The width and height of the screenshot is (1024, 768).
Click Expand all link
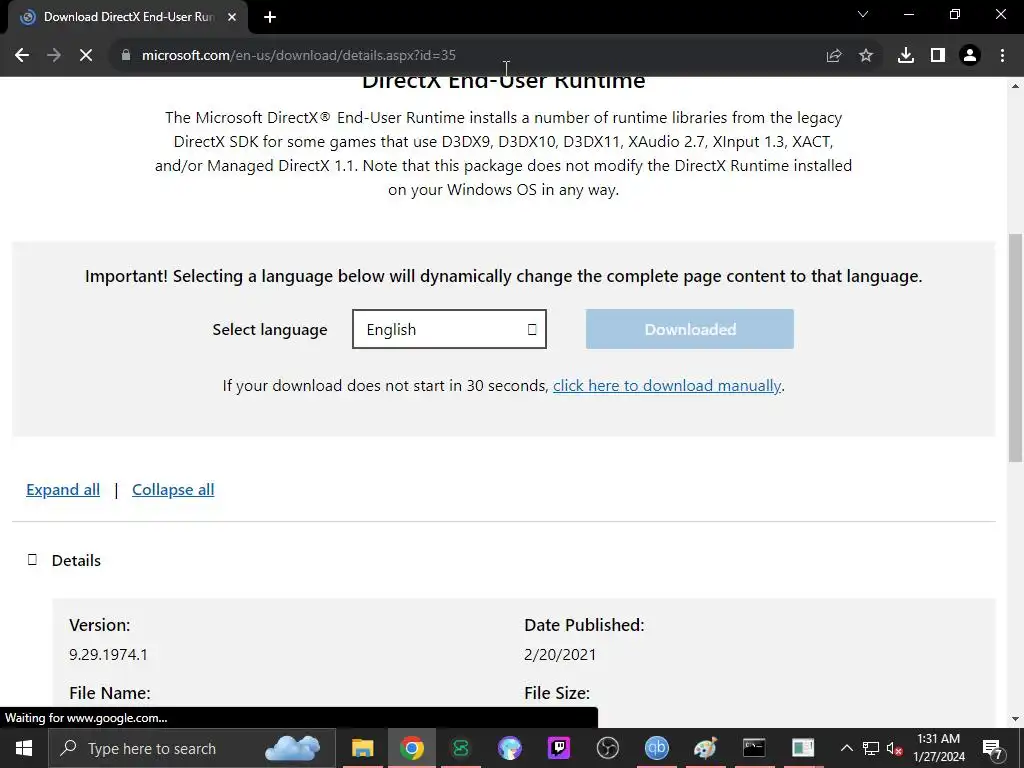coord(63,490)
